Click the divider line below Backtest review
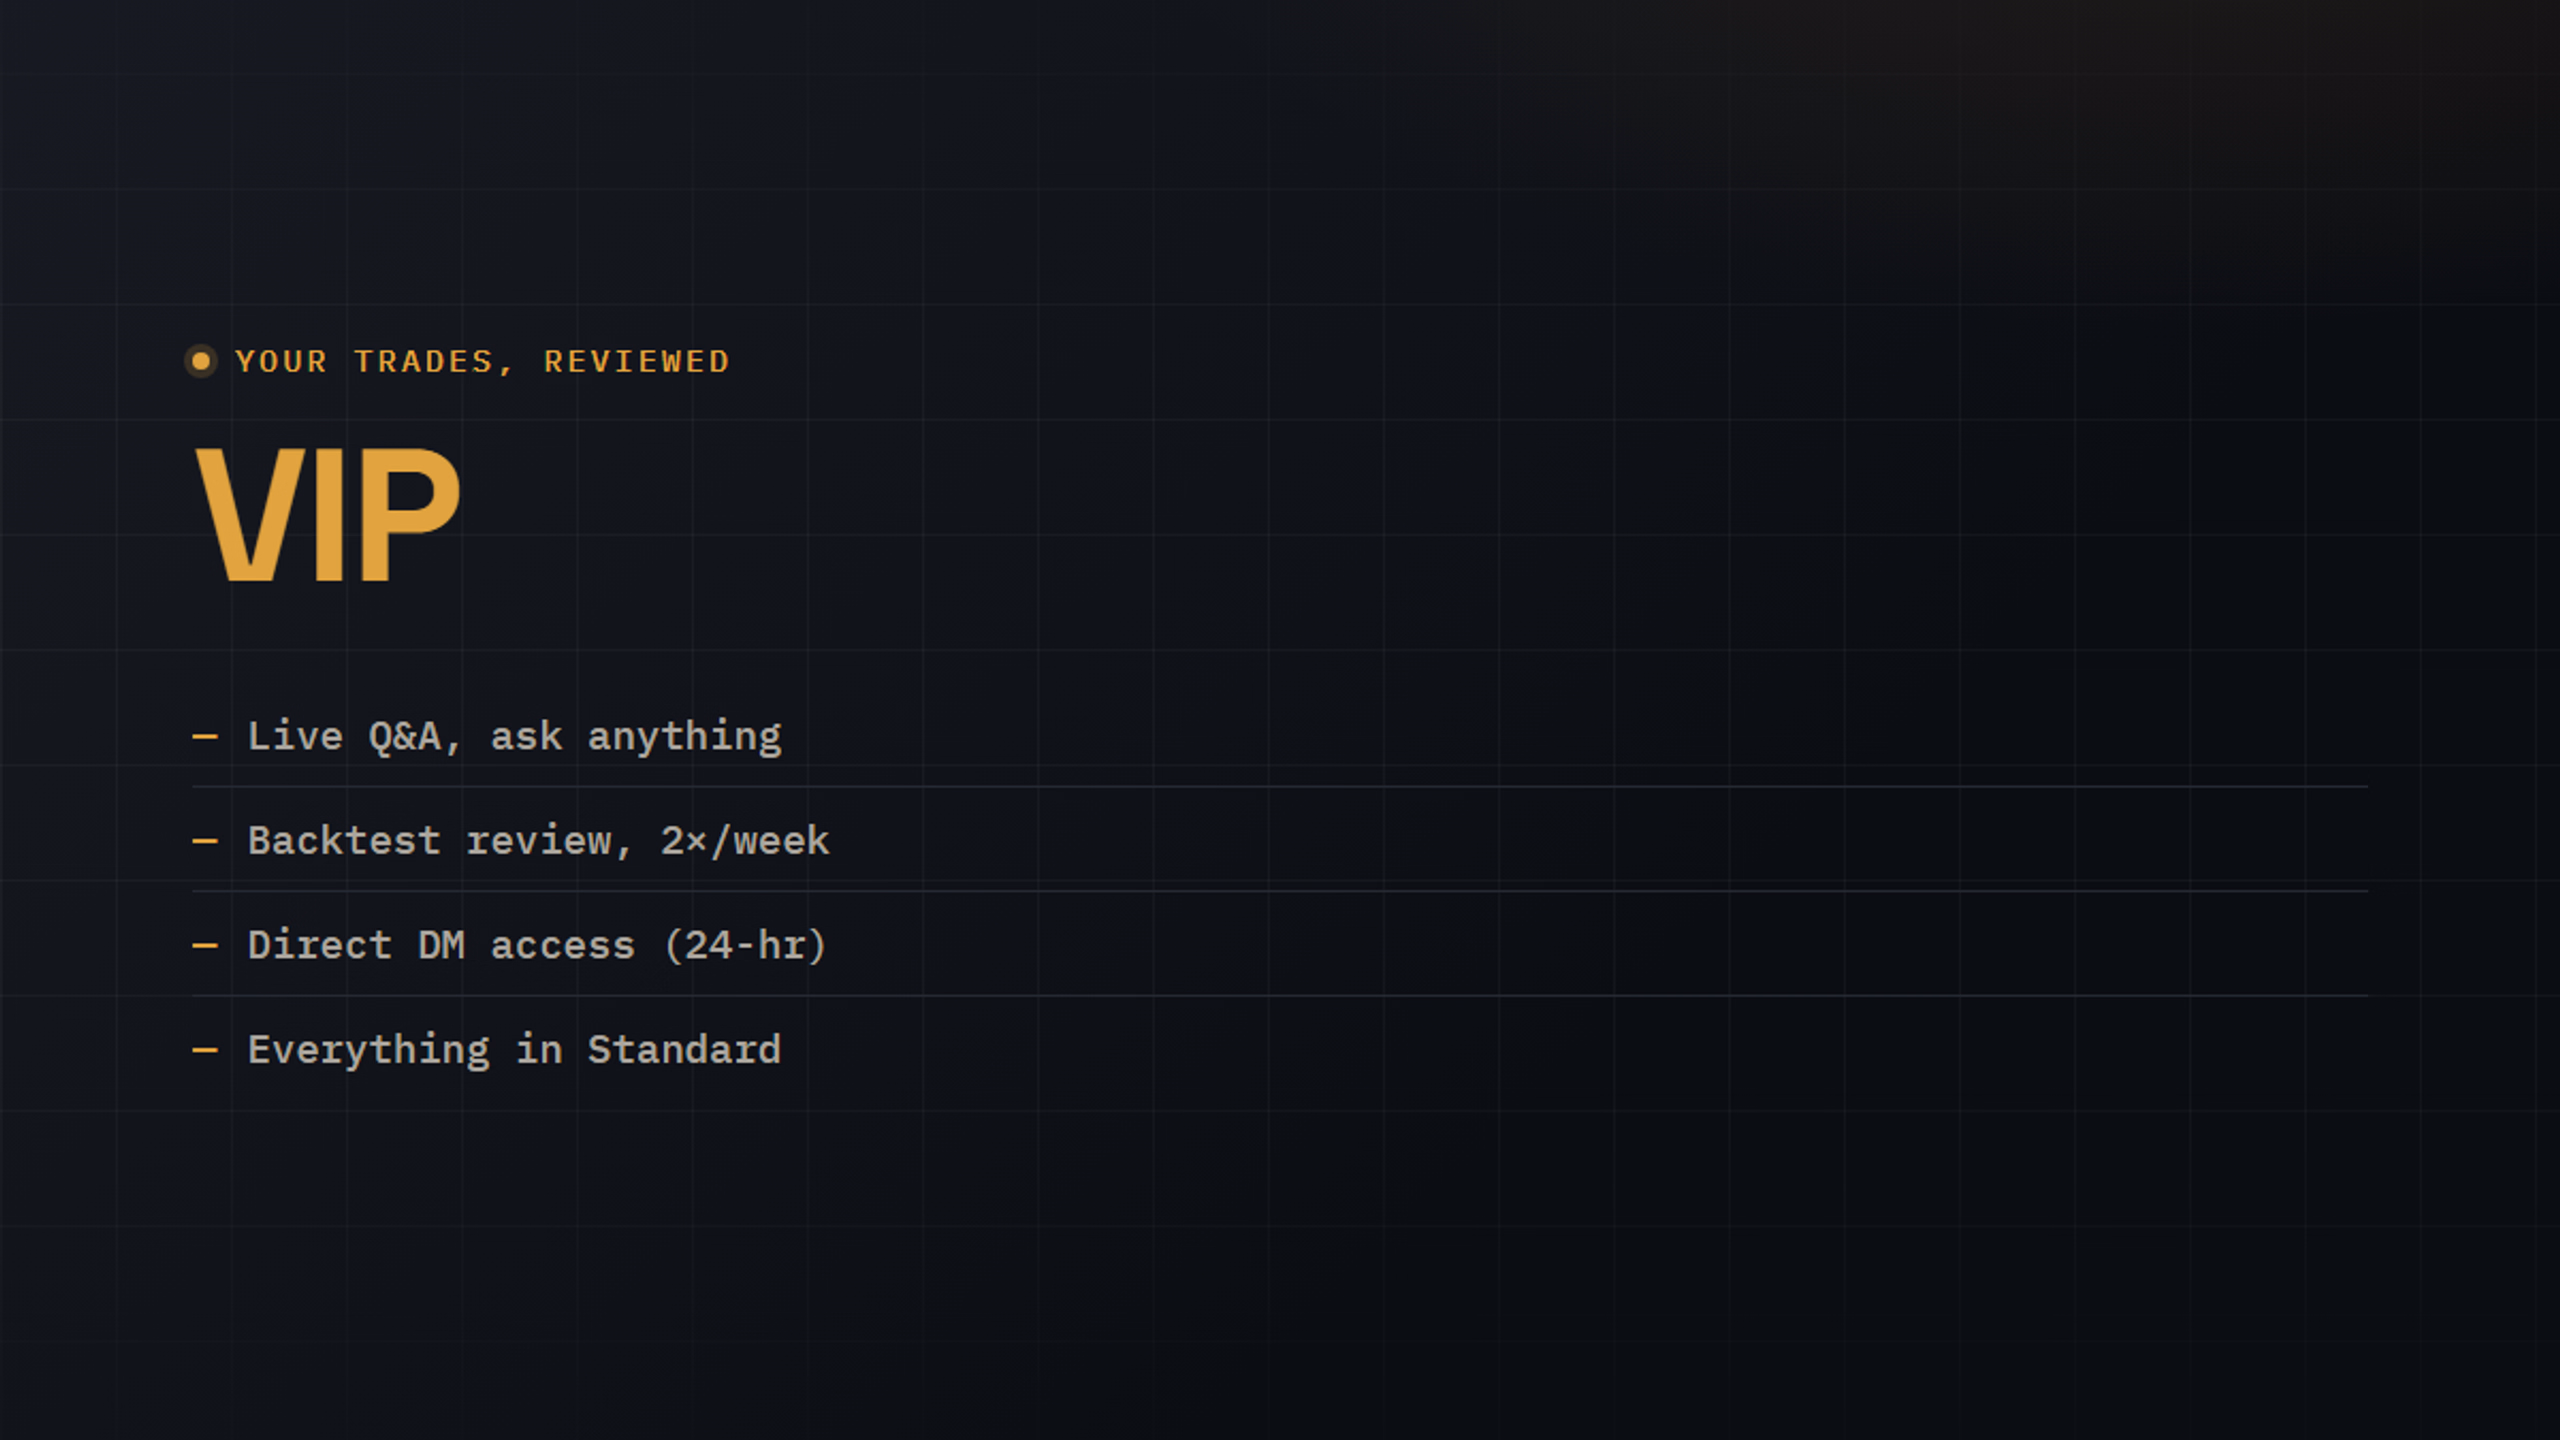This screenshot has height=1440, width=2560. coord(1280,891)
